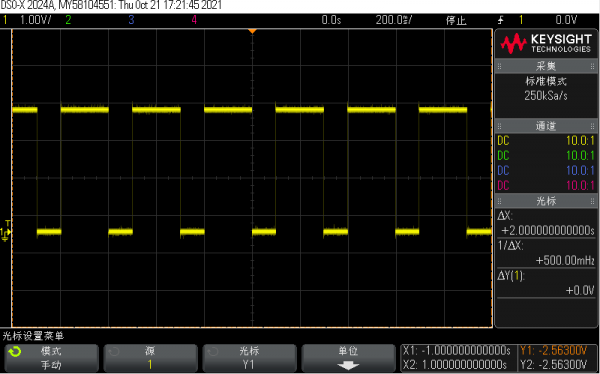Image resolution: width=600 pixels, height=374 pixels.
Task: Click the yellow trigger source 1 indicator
Action: coord(521,20)
